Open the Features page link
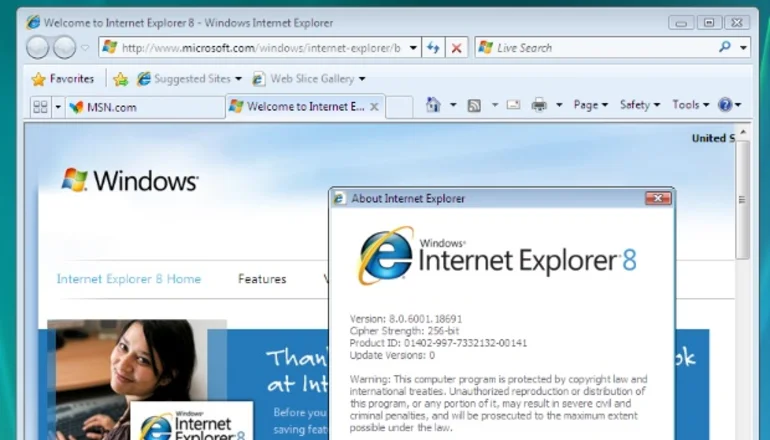 pyautogui.click(x=262, y=279)
